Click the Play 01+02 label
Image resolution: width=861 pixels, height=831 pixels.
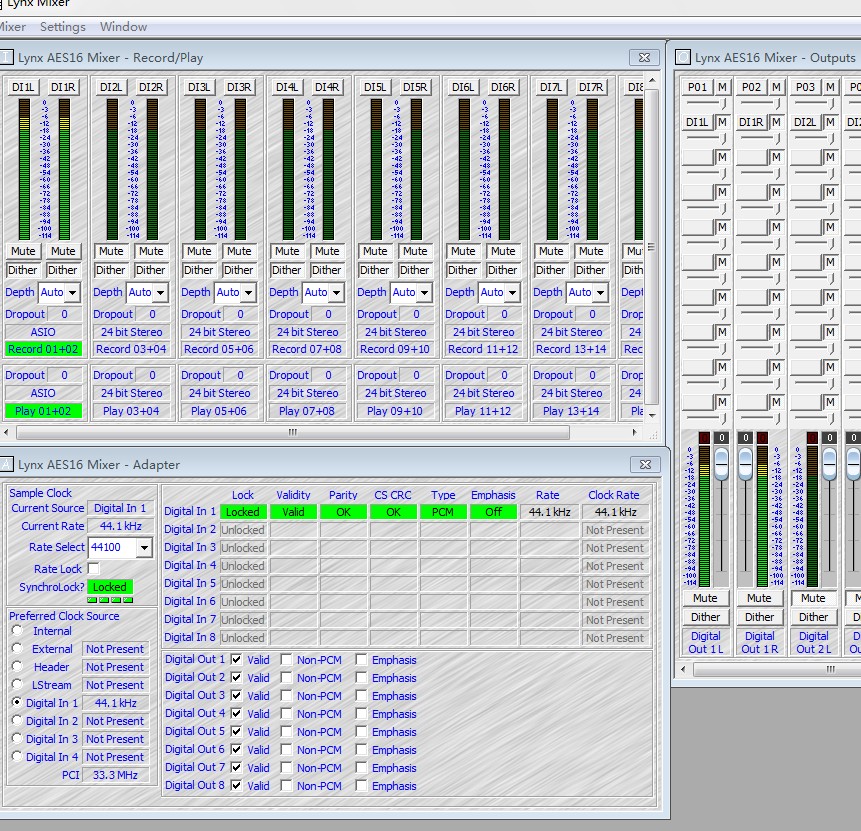[x=43, y=411]
